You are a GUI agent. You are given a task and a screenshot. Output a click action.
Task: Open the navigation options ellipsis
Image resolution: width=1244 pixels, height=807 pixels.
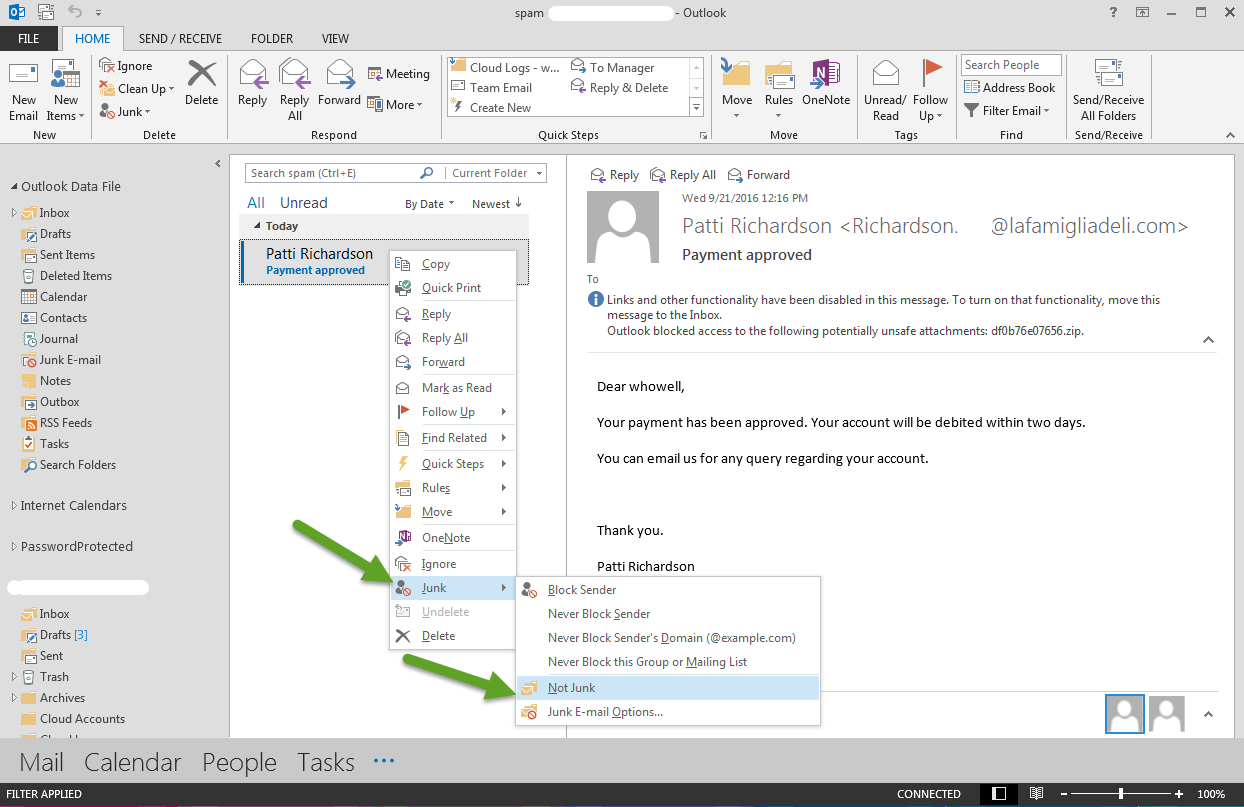coord(384,761)
